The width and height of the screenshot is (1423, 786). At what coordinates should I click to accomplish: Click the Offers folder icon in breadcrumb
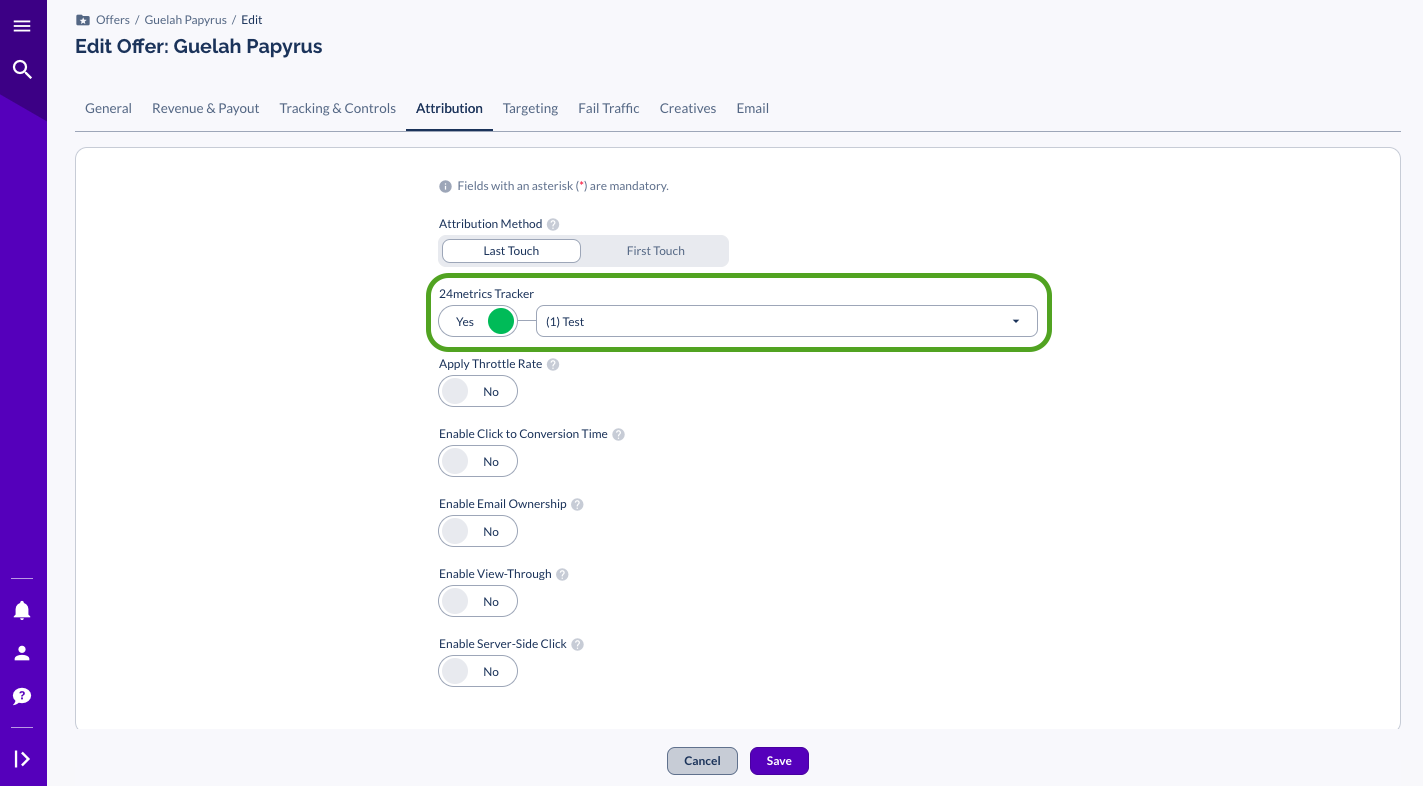(83, 20)
